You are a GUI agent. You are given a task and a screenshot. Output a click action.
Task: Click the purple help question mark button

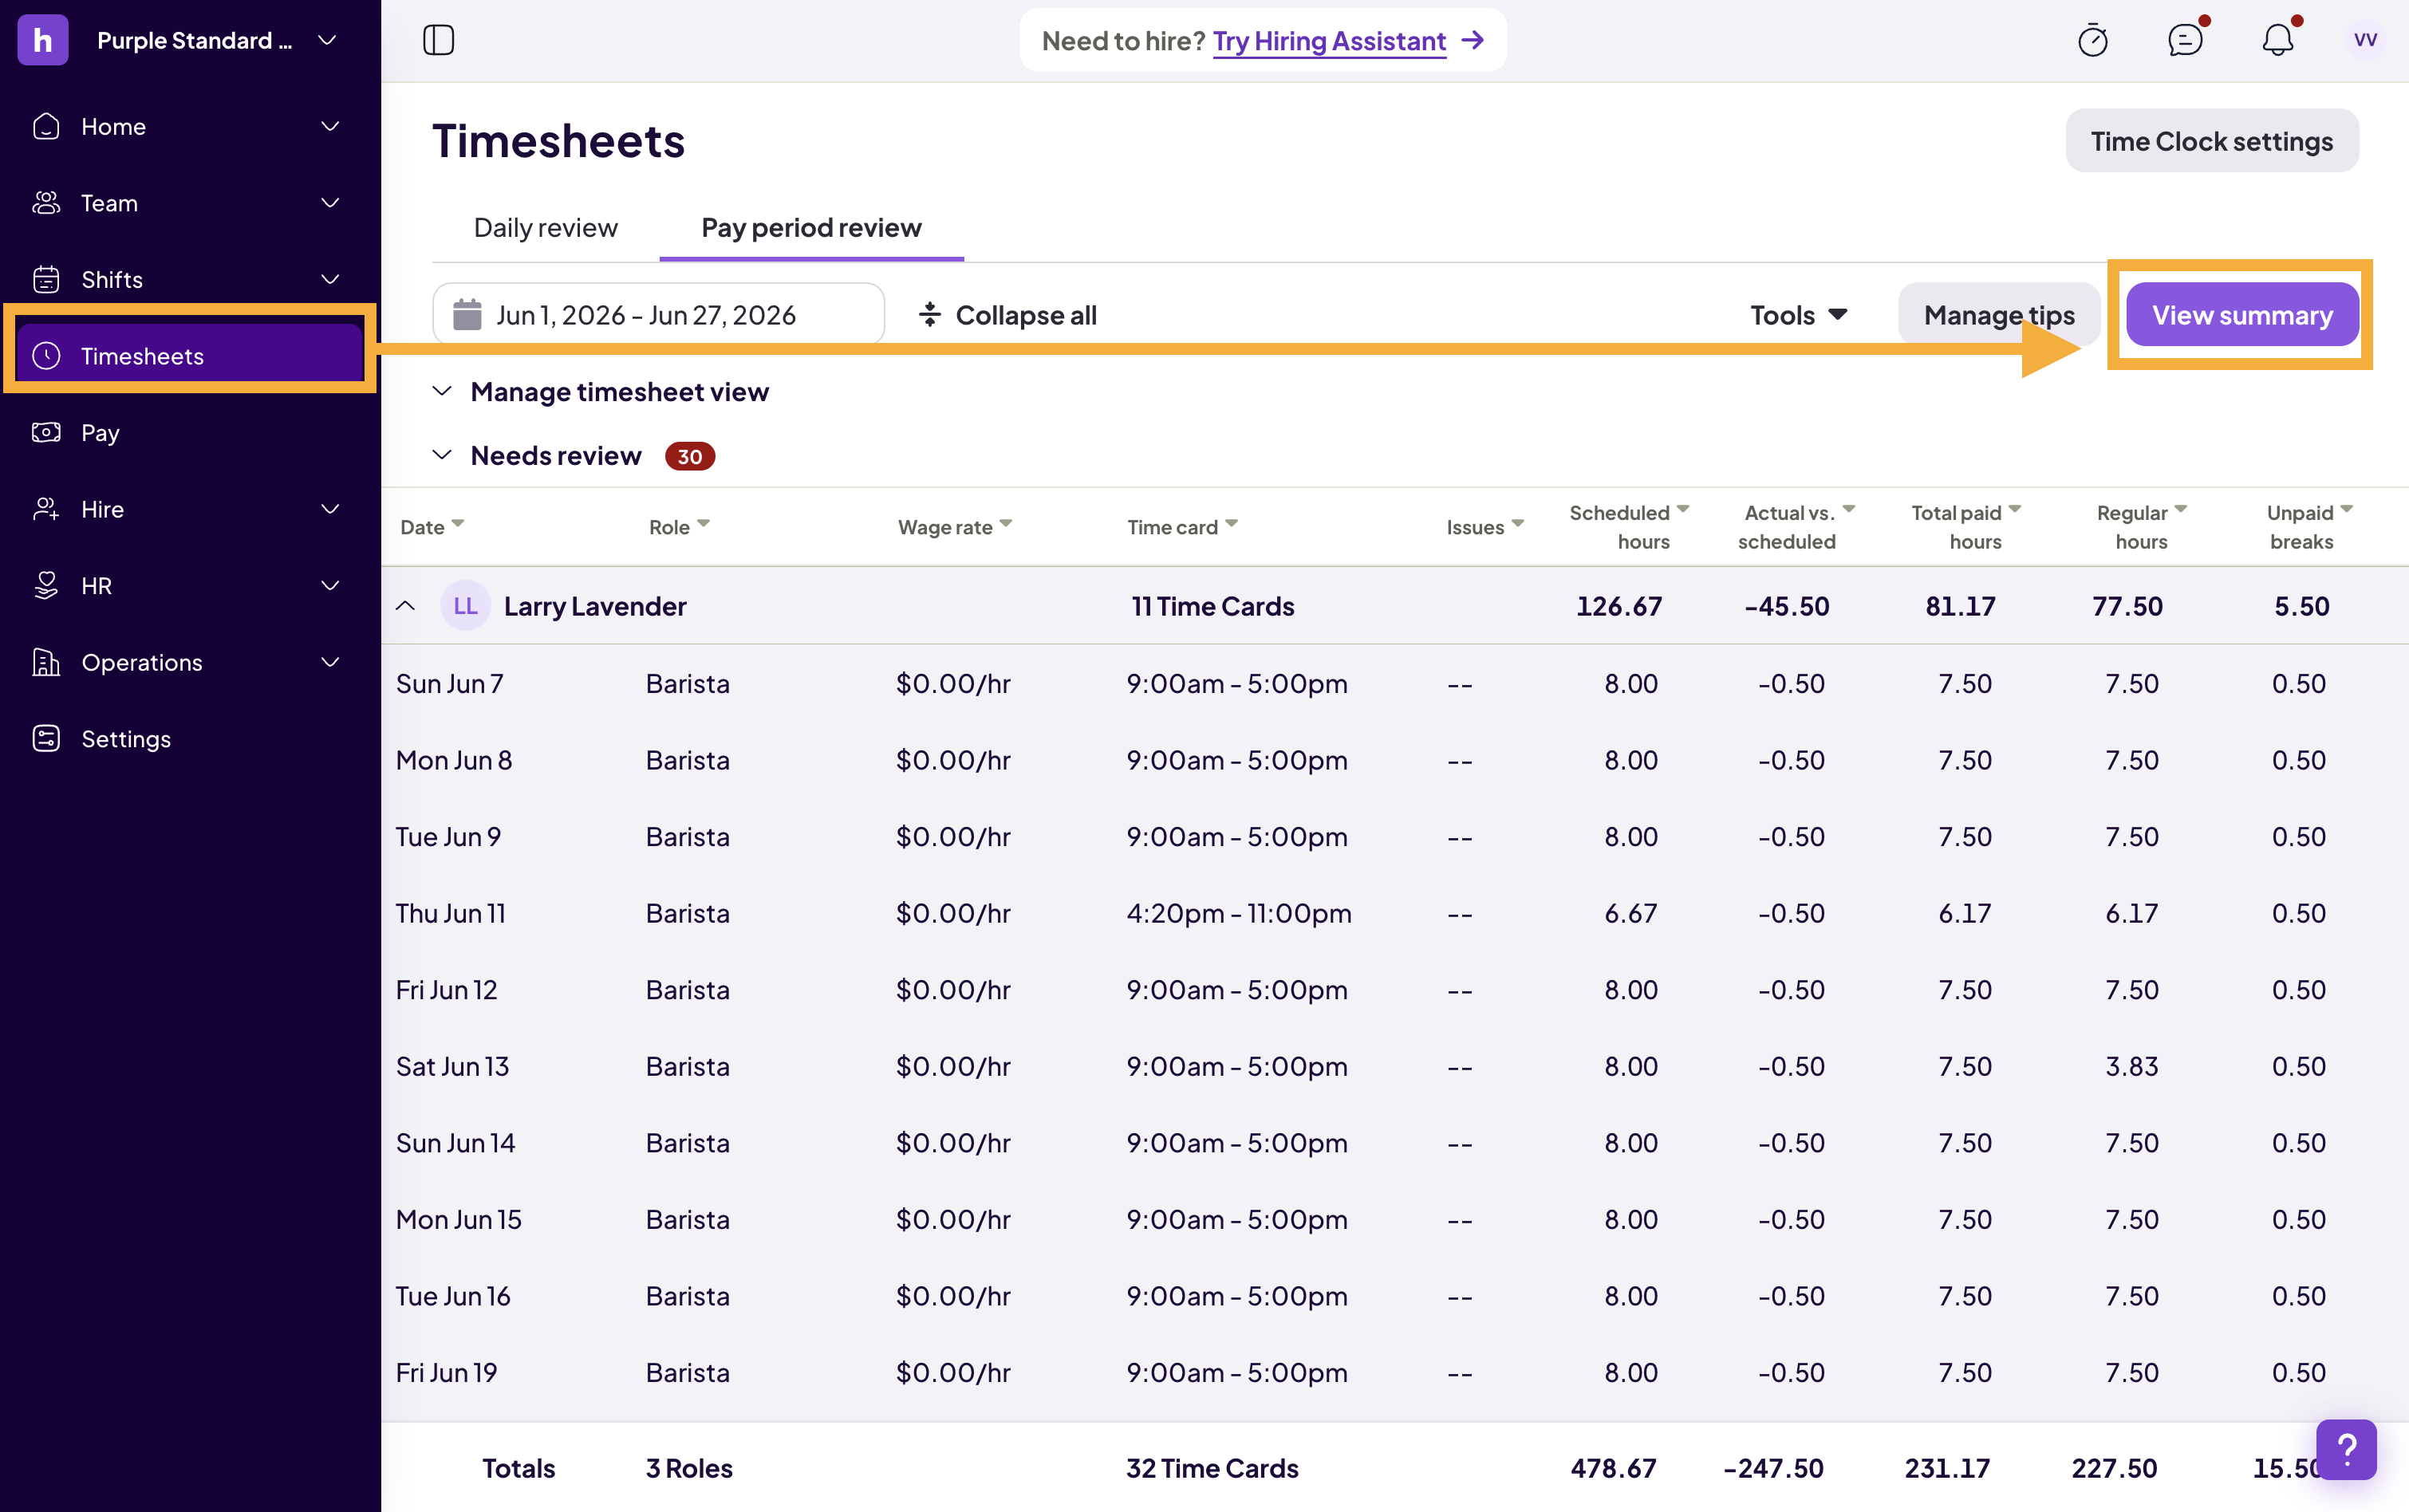point(2346,1449)
